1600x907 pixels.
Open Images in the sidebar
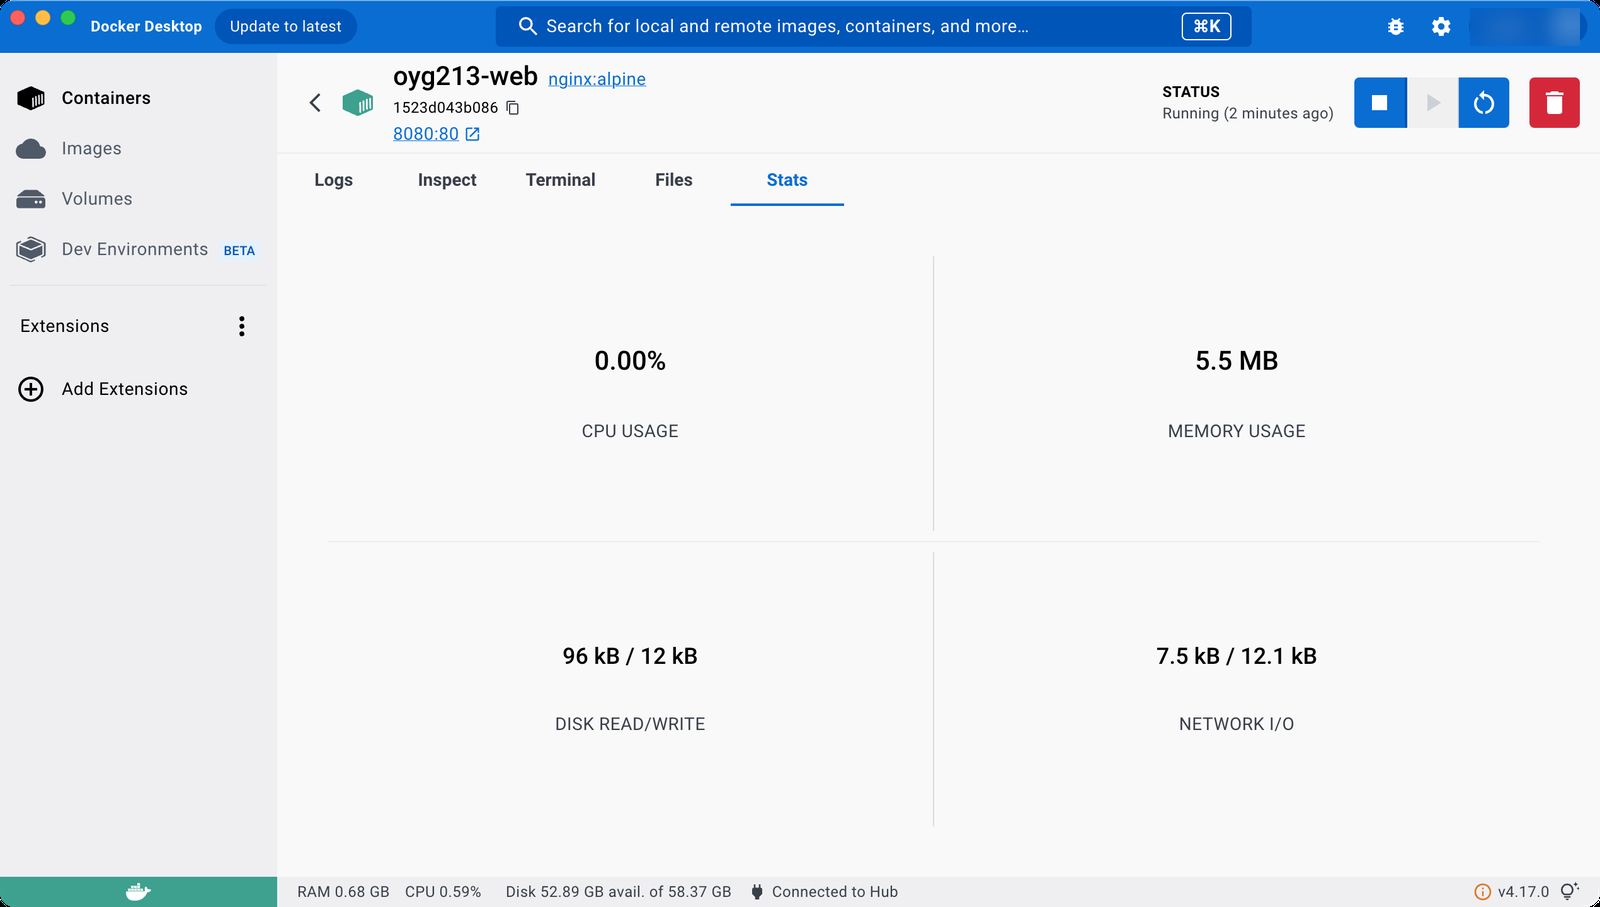(139, 148)
